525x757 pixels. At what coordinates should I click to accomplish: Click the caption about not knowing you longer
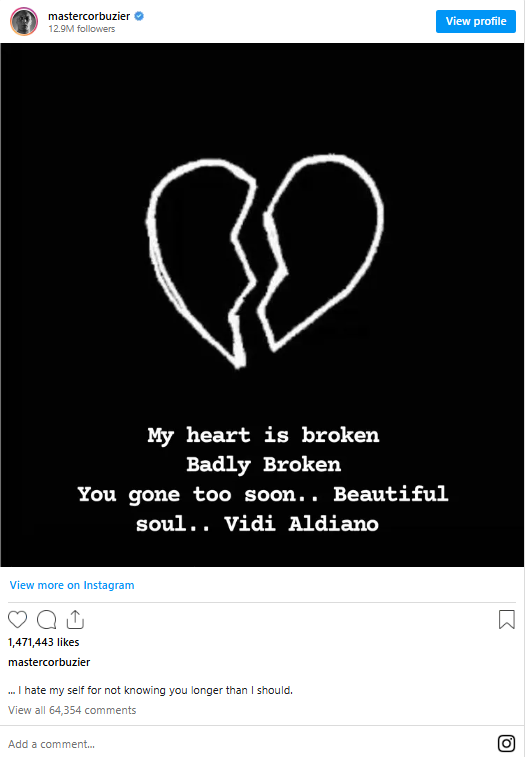tap(150, 690)
